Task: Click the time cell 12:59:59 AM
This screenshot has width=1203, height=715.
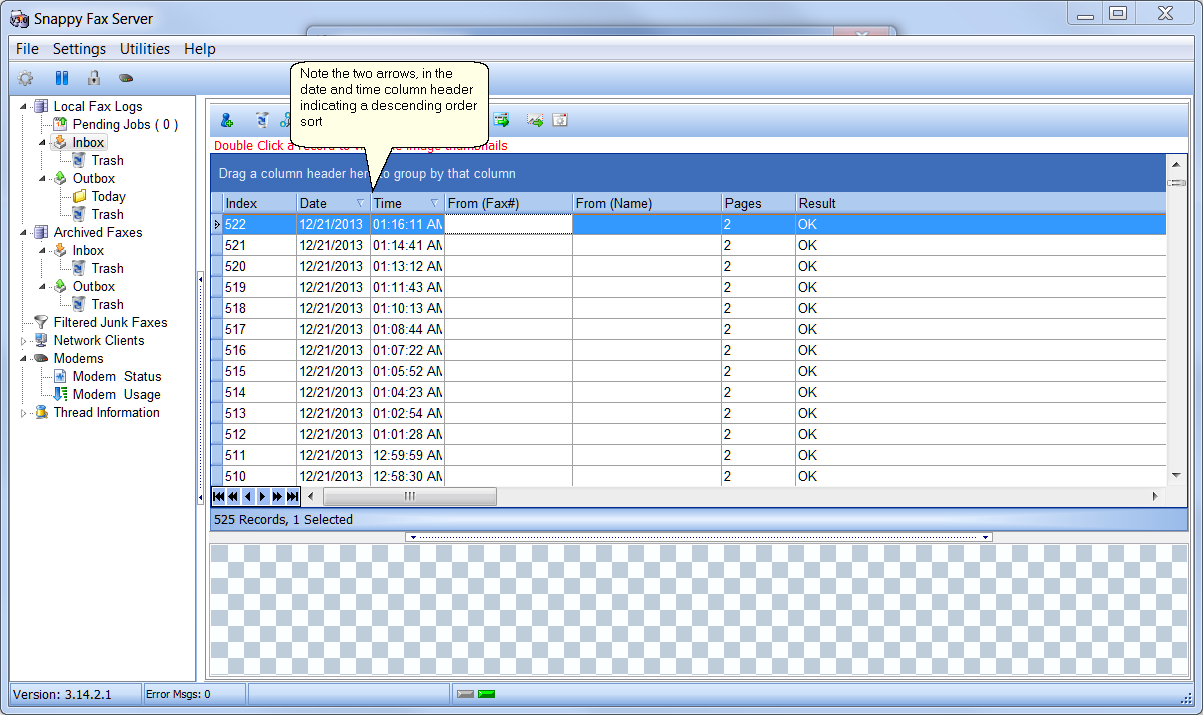Action: coord(408,455)
